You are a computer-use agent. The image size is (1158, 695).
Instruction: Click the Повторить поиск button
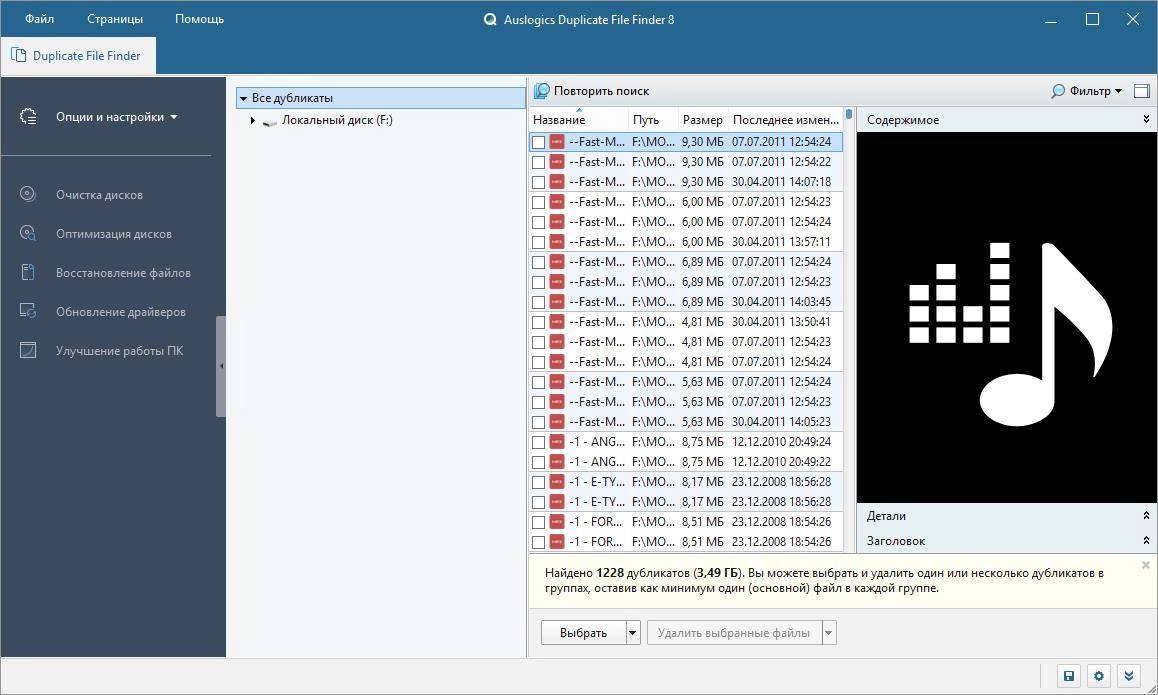click(592, 91)
